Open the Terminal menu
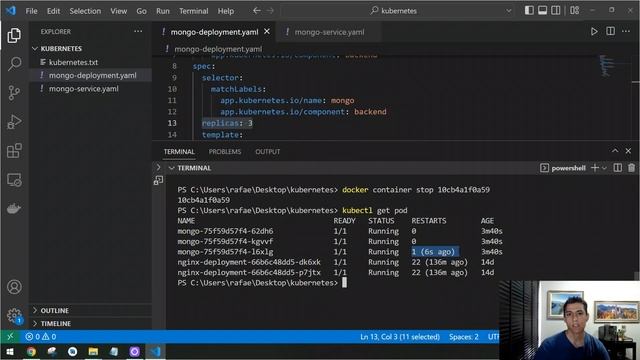The image size is (640, 360). click(x=193, y=11)
